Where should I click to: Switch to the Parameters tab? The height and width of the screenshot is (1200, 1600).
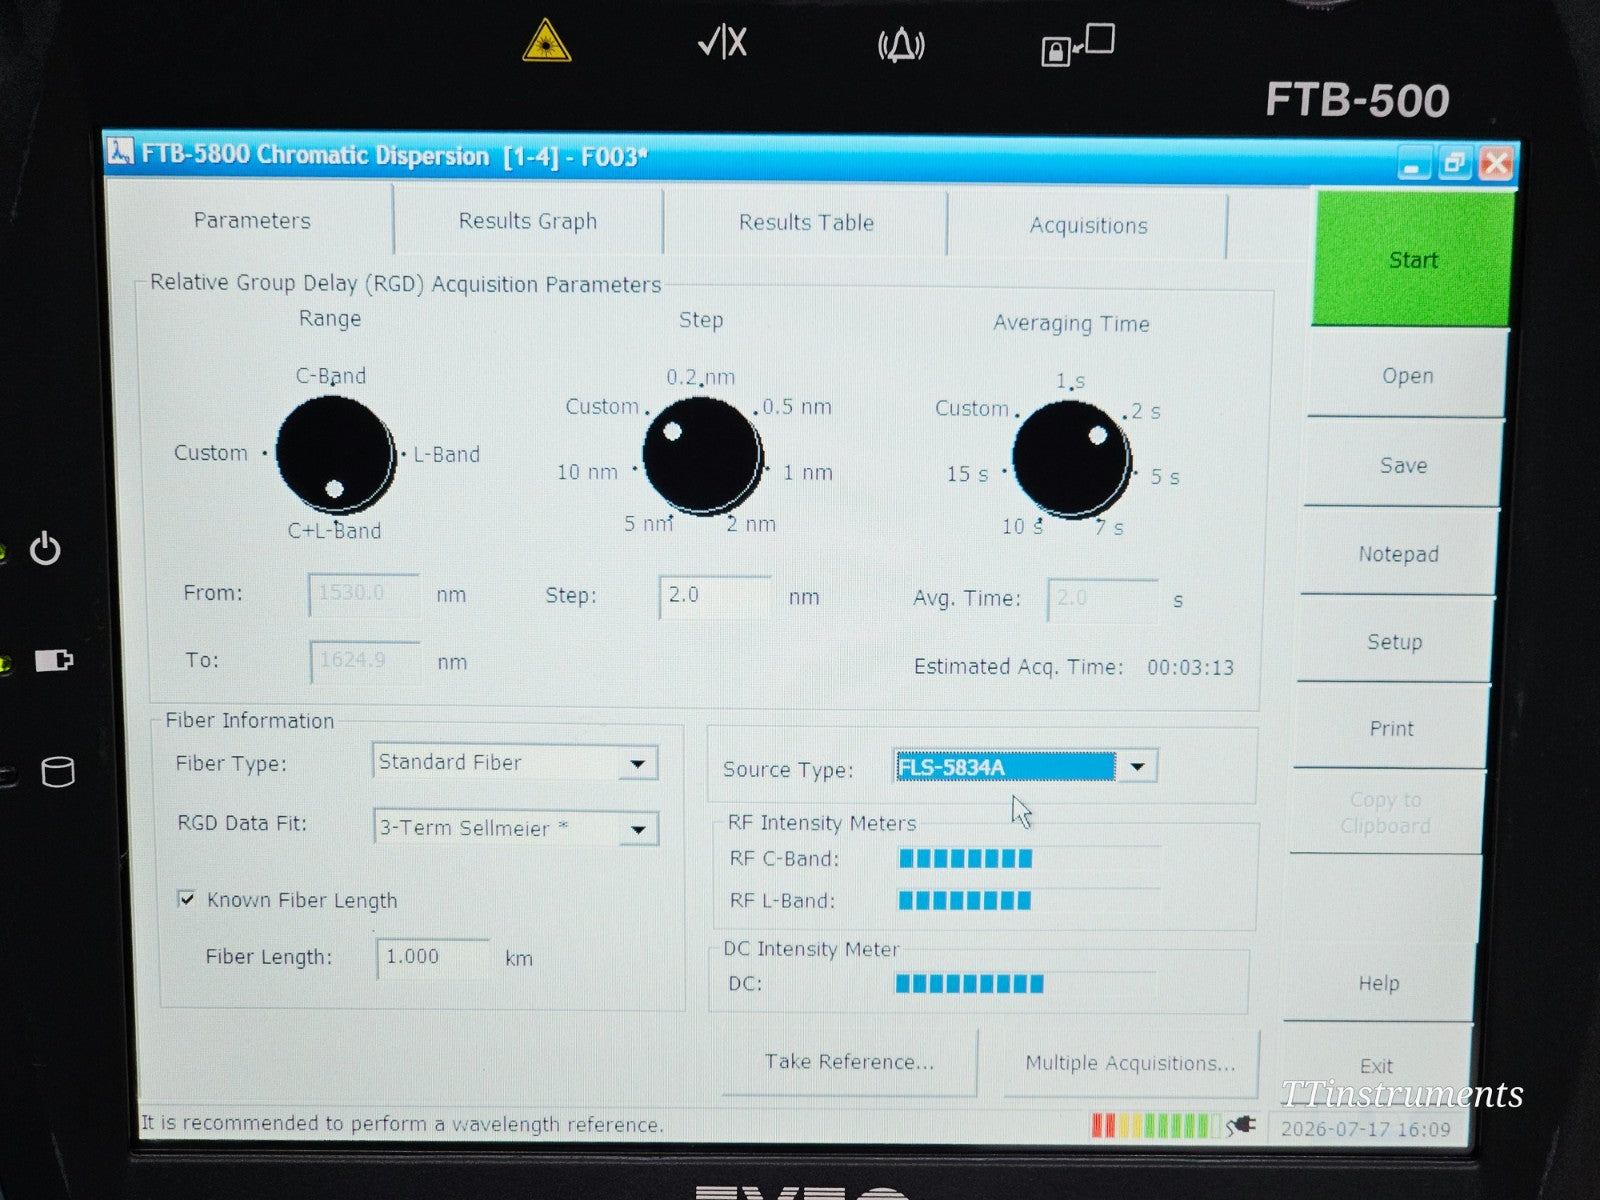252,220
